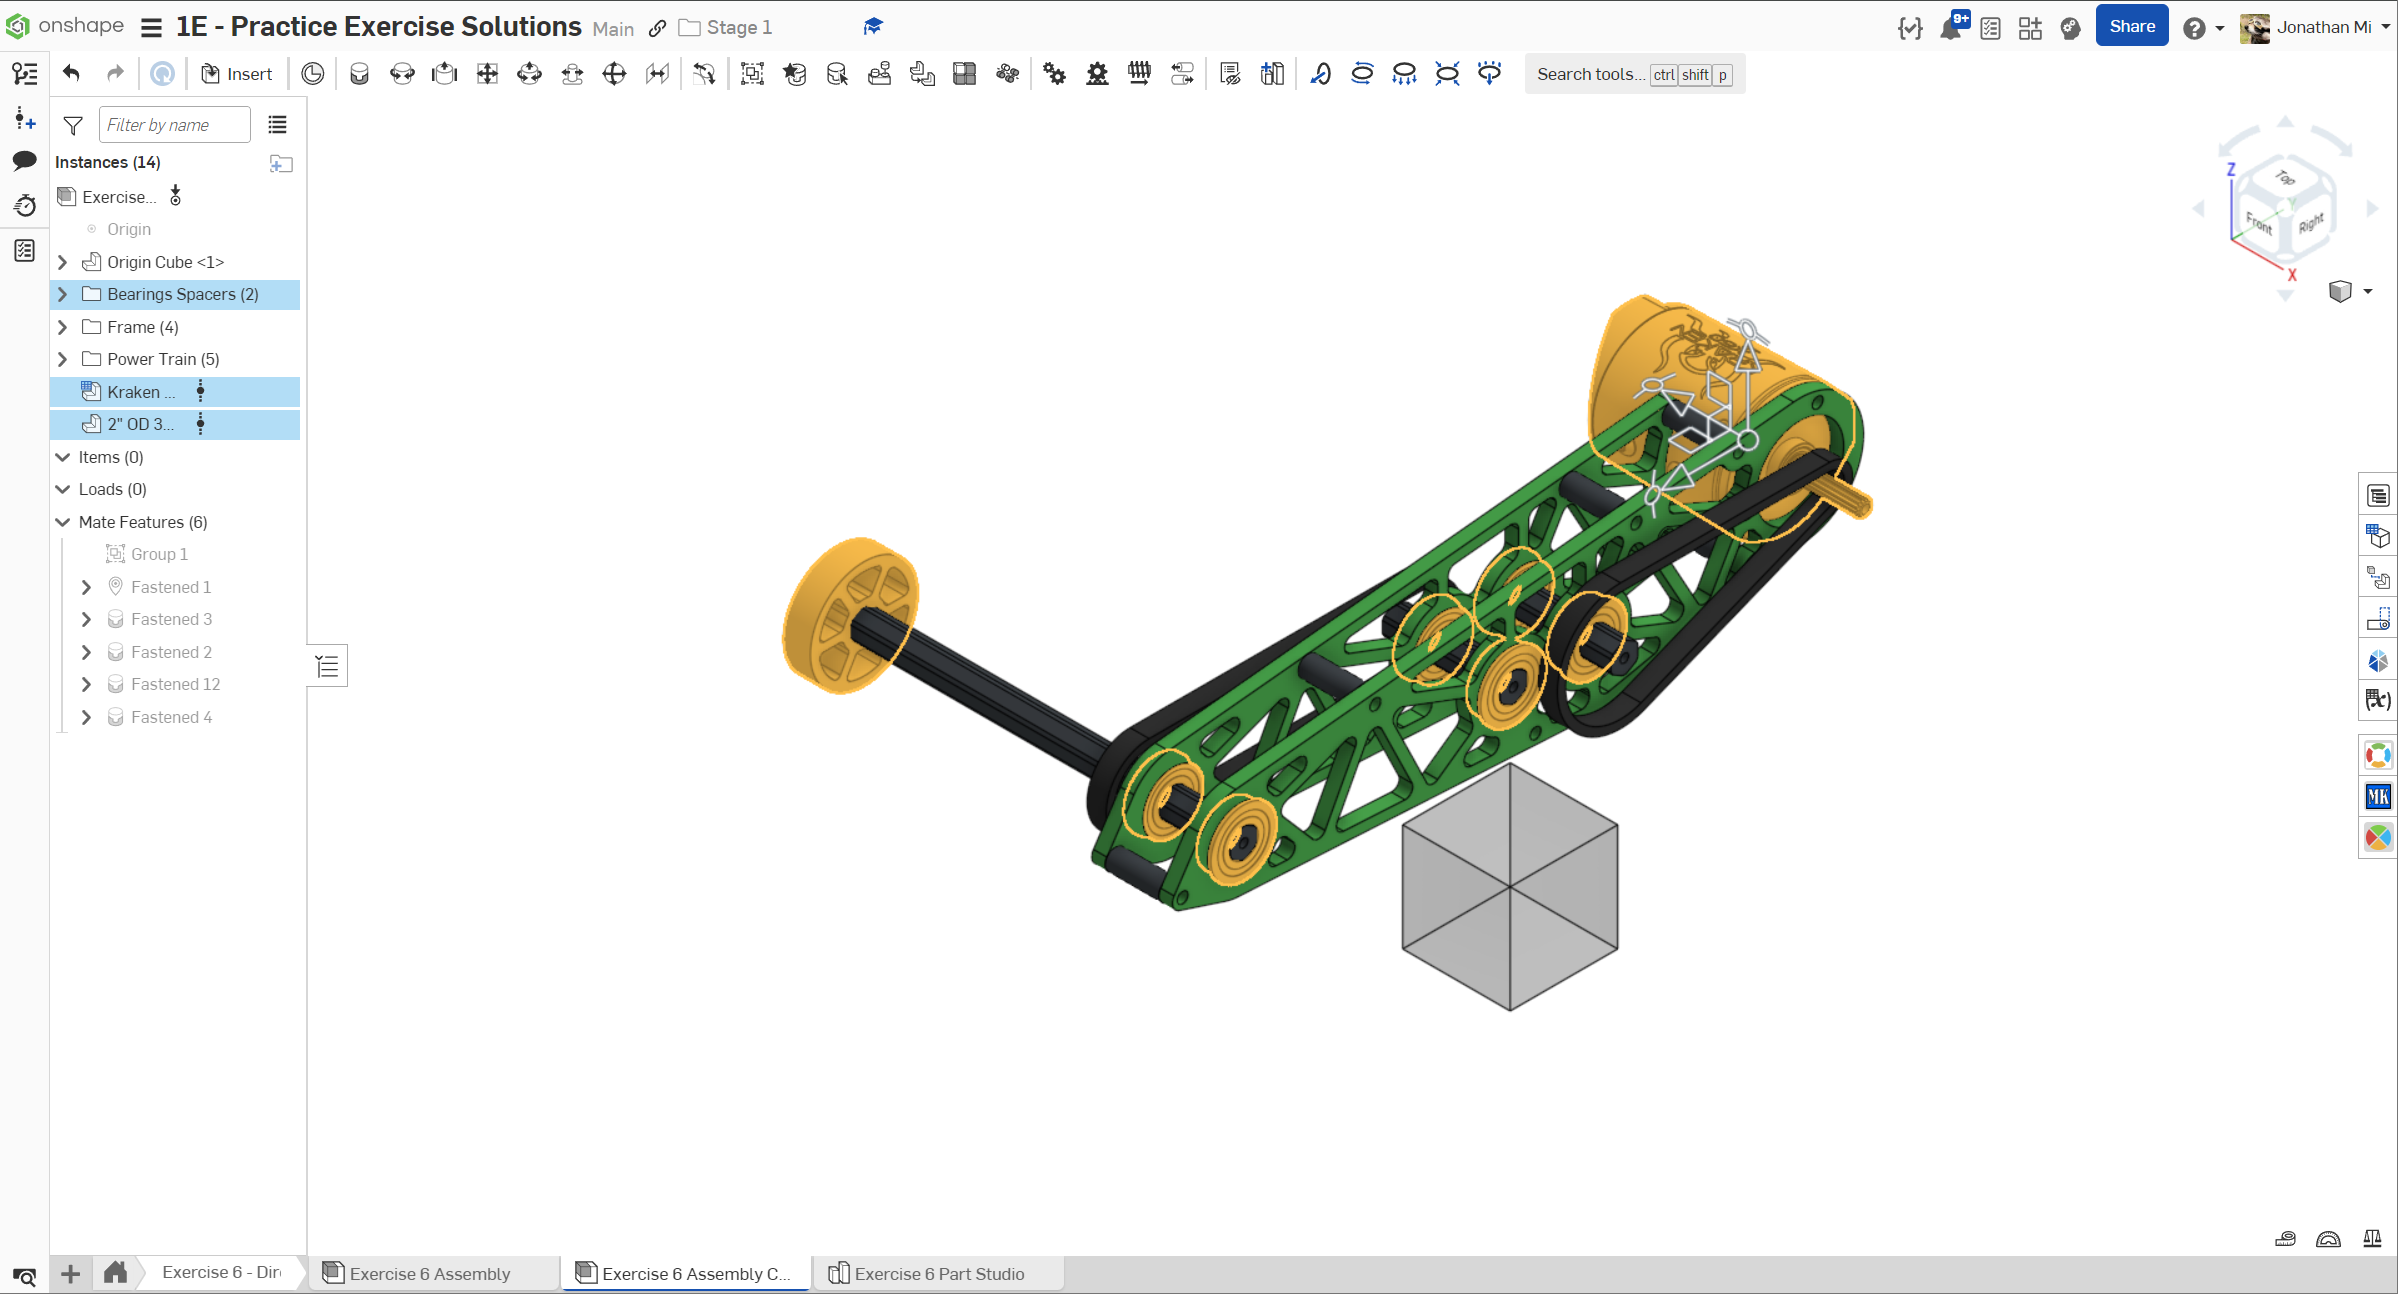The image size is (2398, 1294).
Task: Switch to Exercise 6 Assembly tab
Action: coord(429,1273)
